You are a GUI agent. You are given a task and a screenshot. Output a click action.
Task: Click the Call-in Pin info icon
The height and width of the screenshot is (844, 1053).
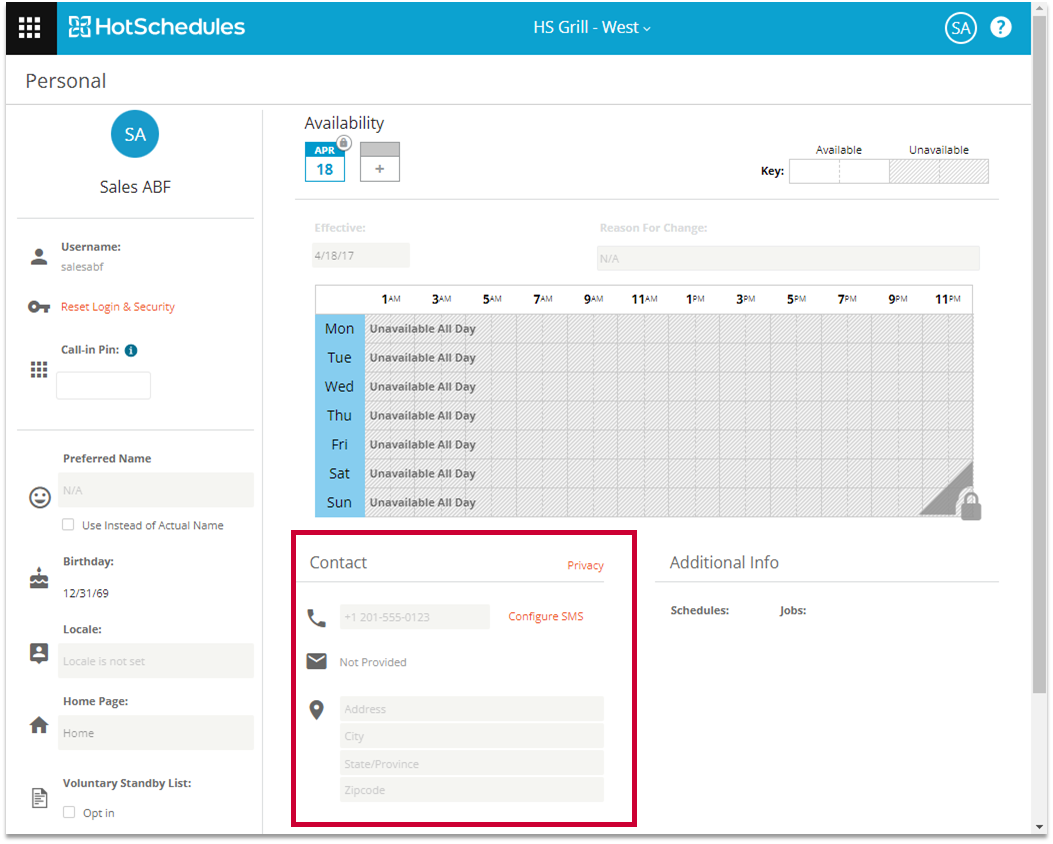click(131, 351)
